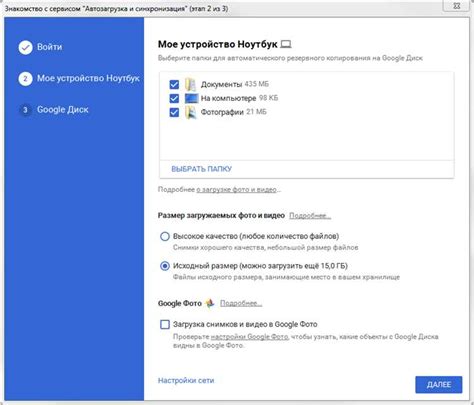Click the ДАЛЕЕ button

tap(439, 385)
